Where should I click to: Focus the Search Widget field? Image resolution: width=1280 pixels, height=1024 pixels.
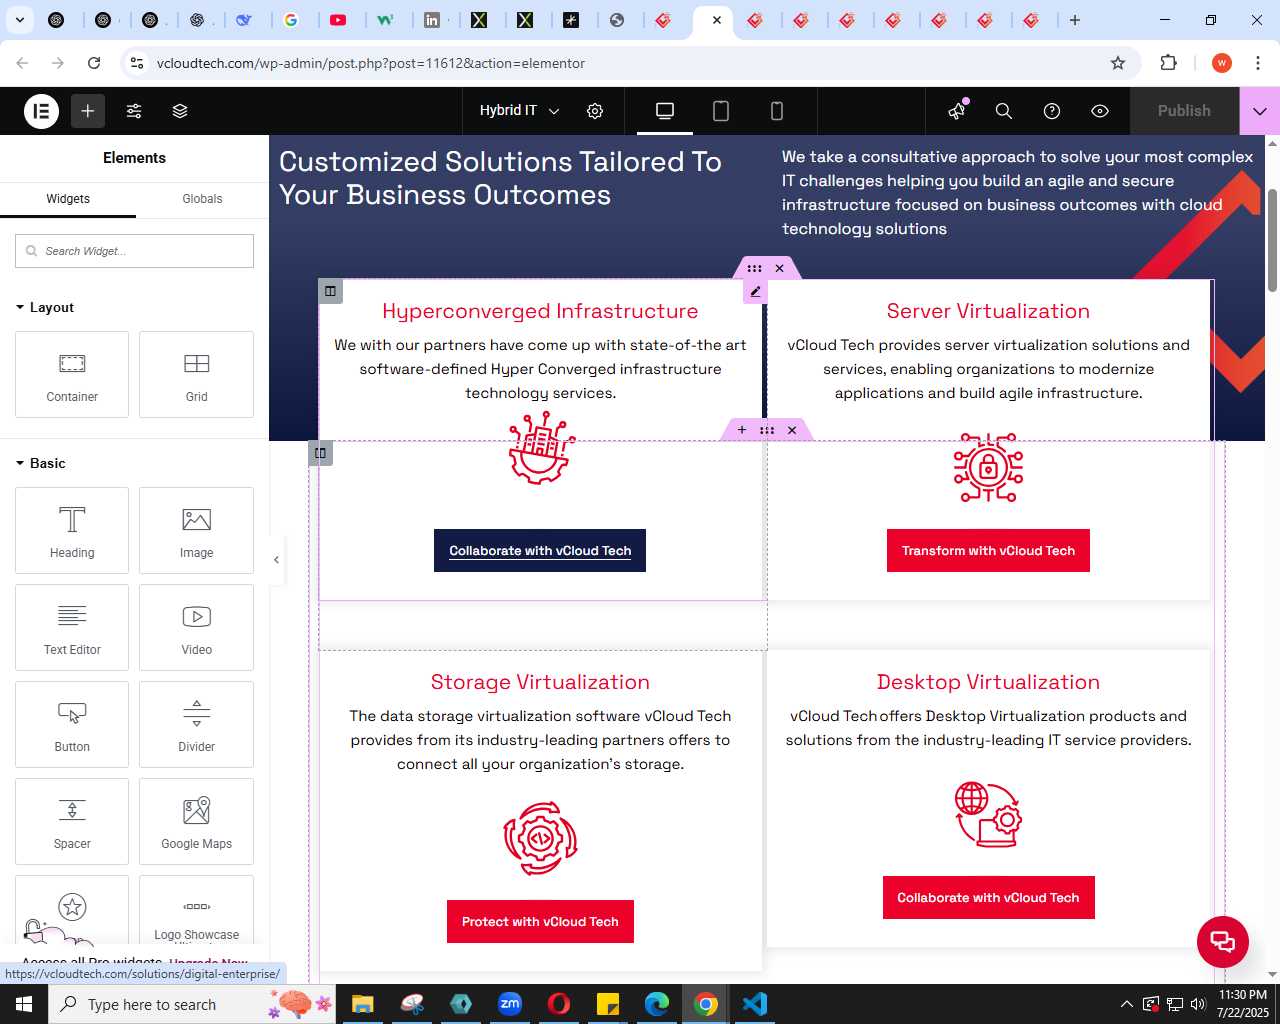click(x=134, y=251)
